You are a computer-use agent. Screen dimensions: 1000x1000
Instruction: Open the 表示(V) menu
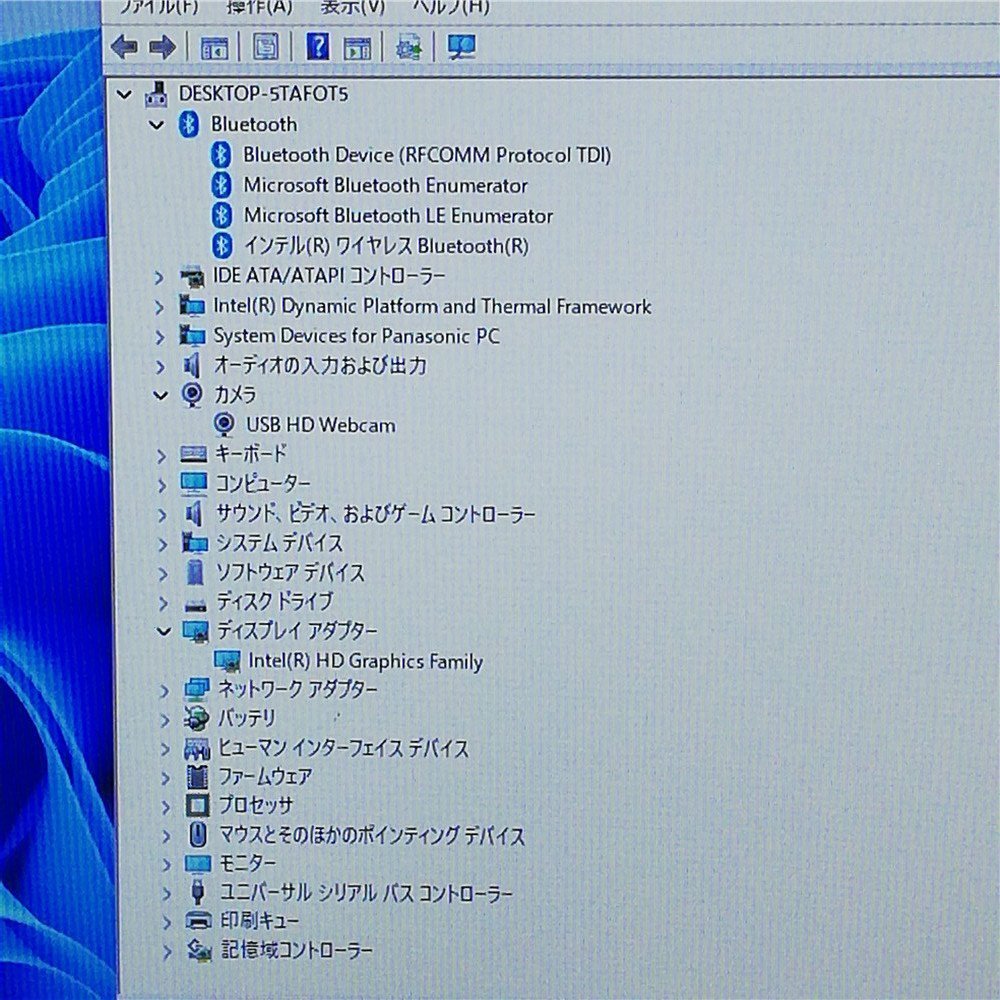tap(353, 7)
